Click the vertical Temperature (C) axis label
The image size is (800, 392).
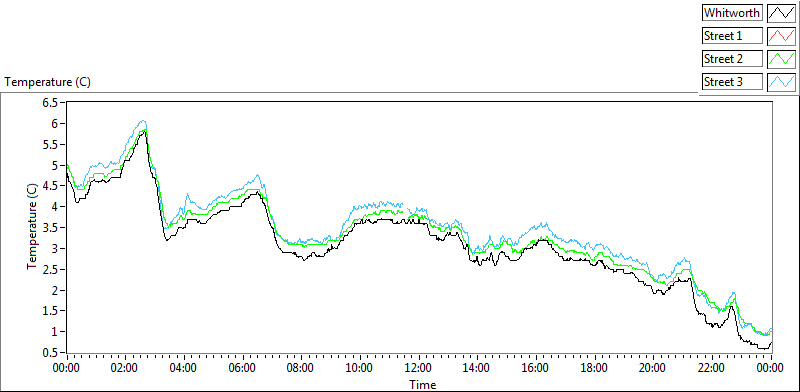pos(32,227)
